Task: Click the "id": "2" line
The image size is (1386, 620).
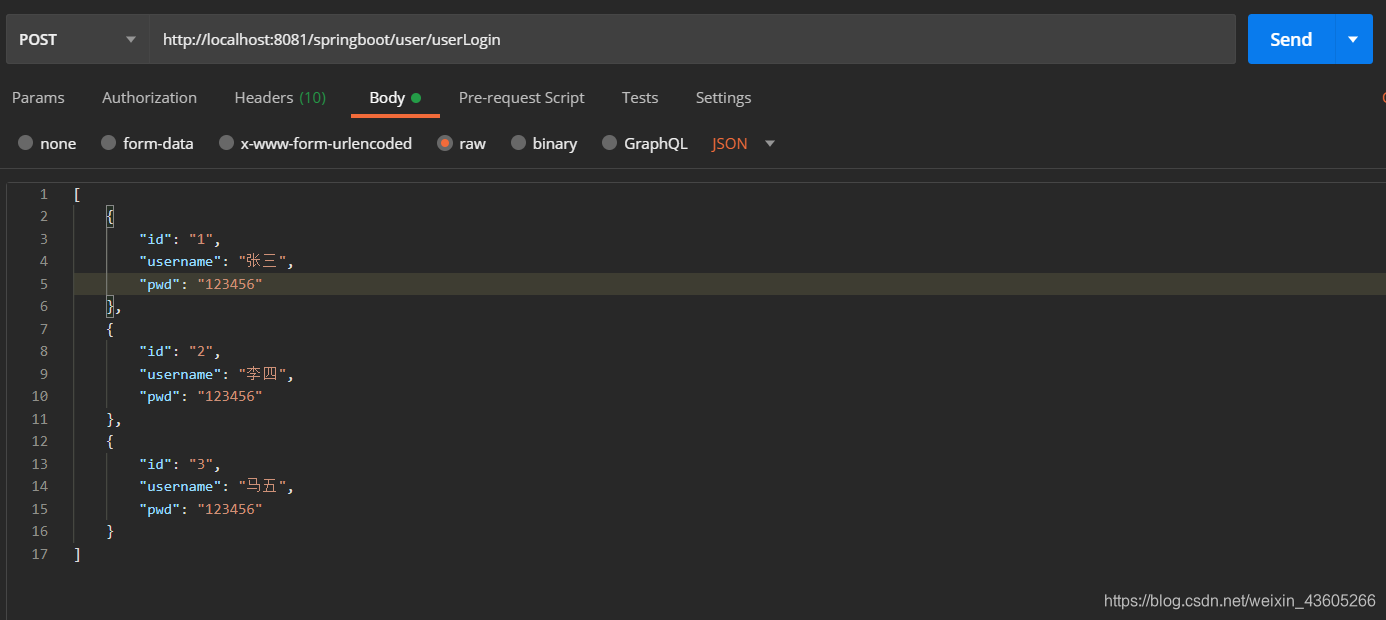Action: (179, 351)
